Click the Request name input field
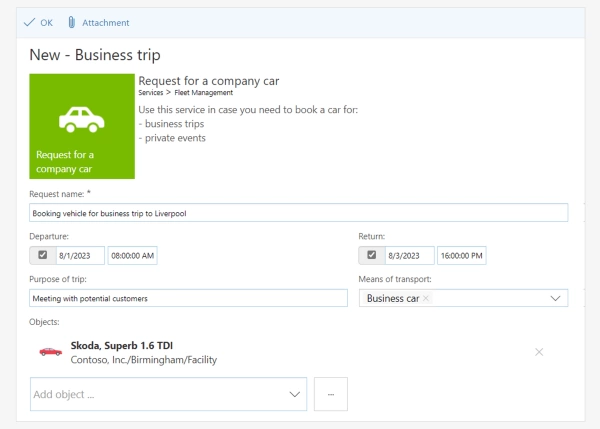Viewport: 600px width, 429px height. click(x=298, y=213)
